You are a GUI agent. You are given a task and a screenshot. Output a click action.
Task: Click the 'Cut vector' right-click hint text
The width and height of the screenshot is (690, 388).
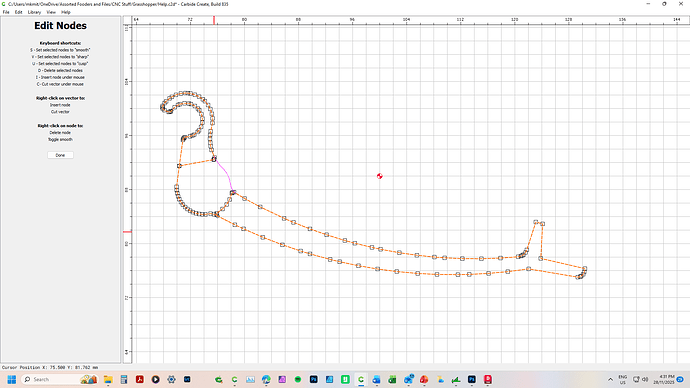tap(60, 112)
